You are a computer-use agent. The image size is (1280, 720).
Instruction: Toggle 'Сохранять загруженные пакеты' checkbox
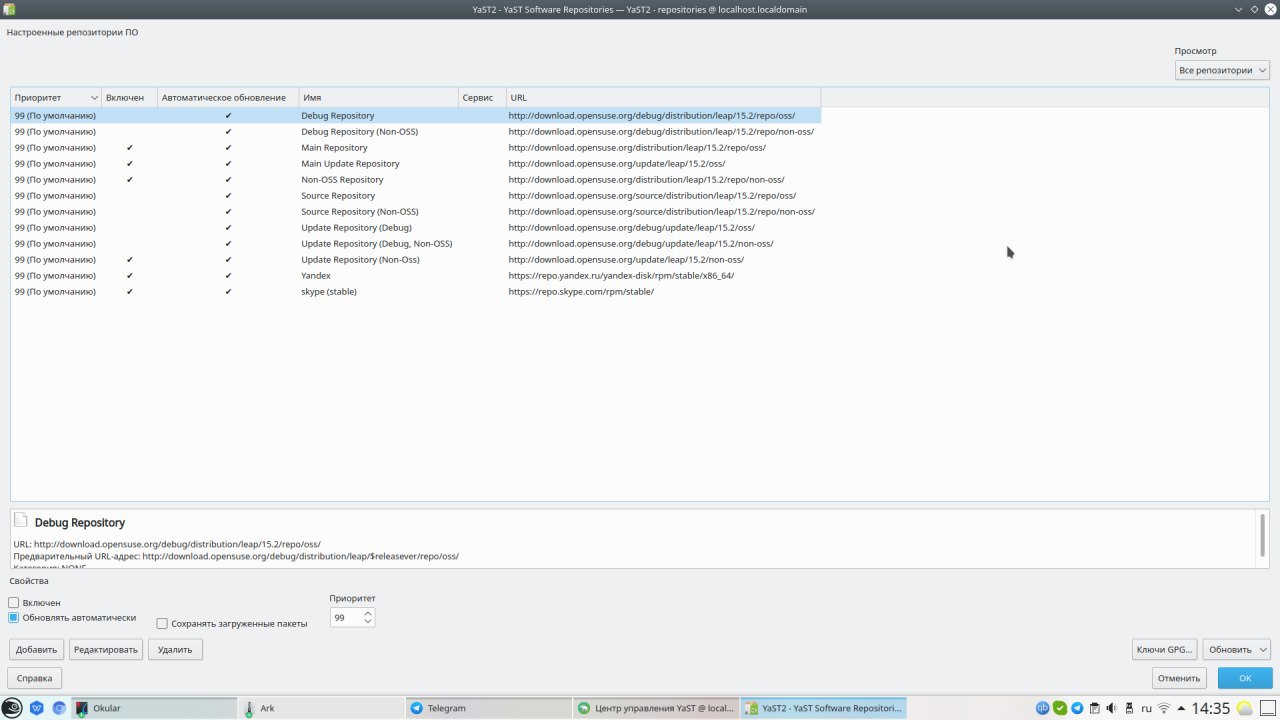coord(162,623)
